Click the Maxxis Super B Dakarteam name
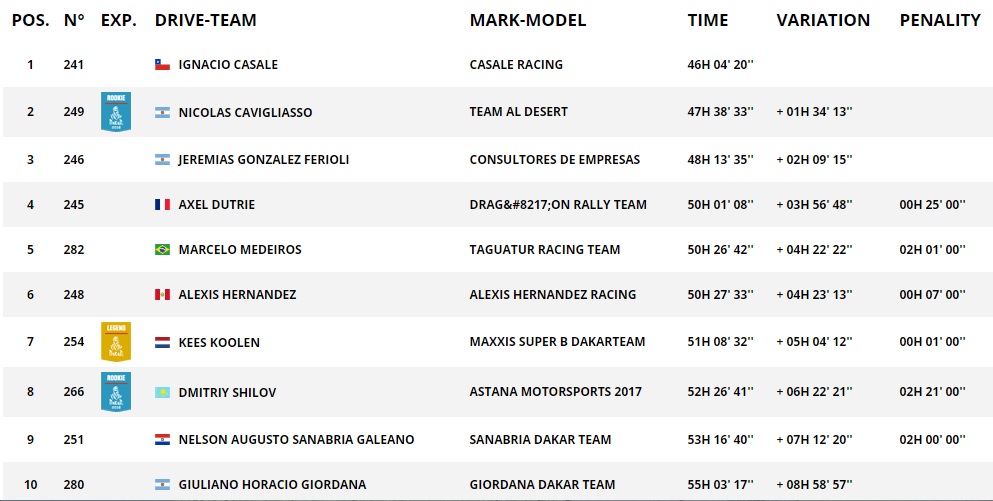Image resolution: width=993 pixels, height=501 pixels. click(x=557, y=343)
